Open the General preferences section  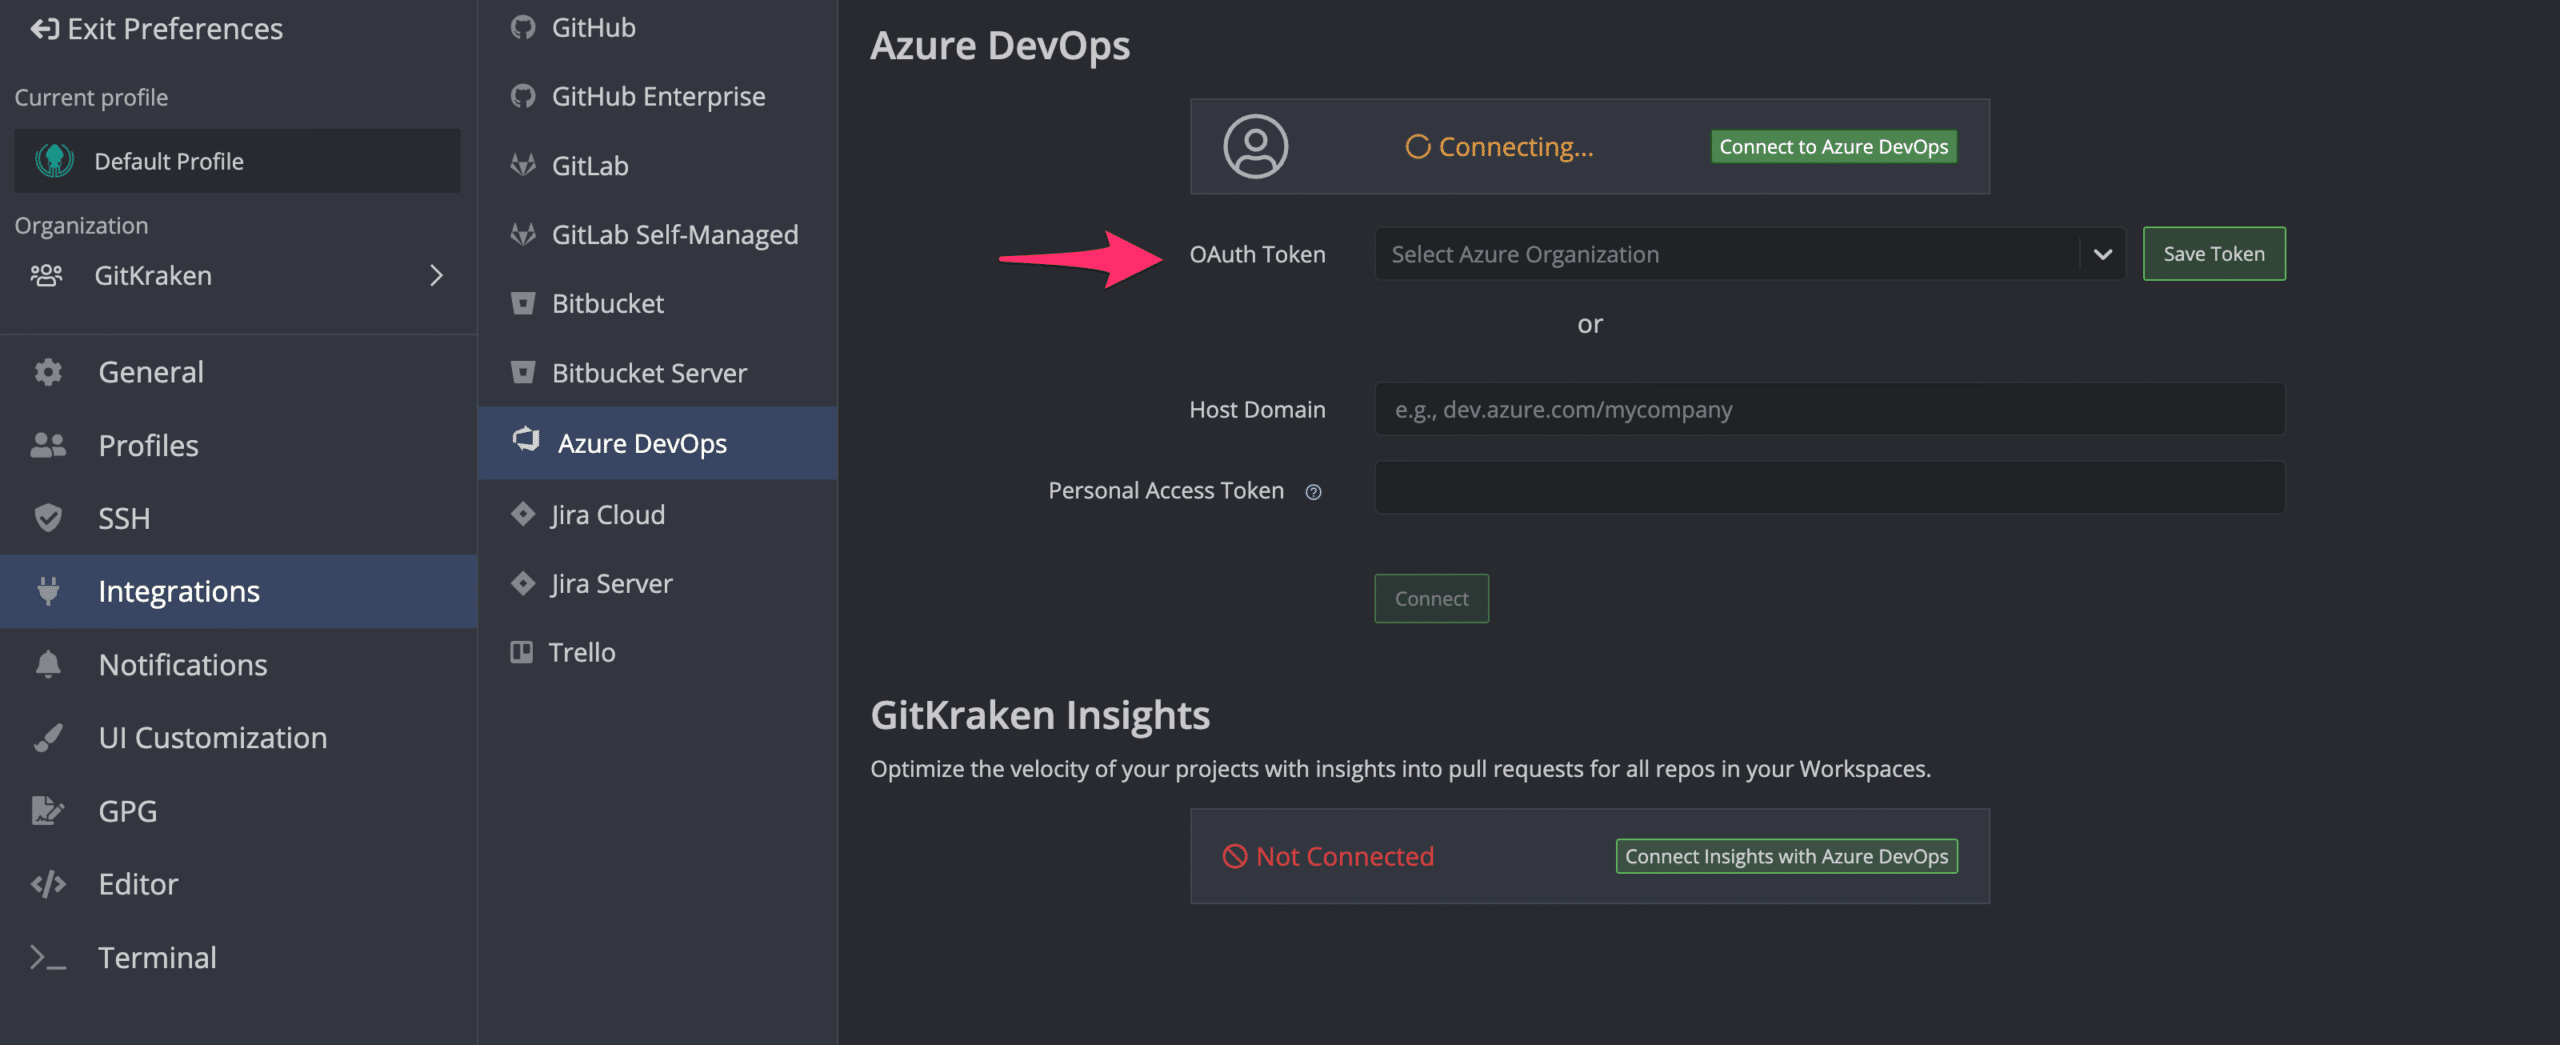150,371
